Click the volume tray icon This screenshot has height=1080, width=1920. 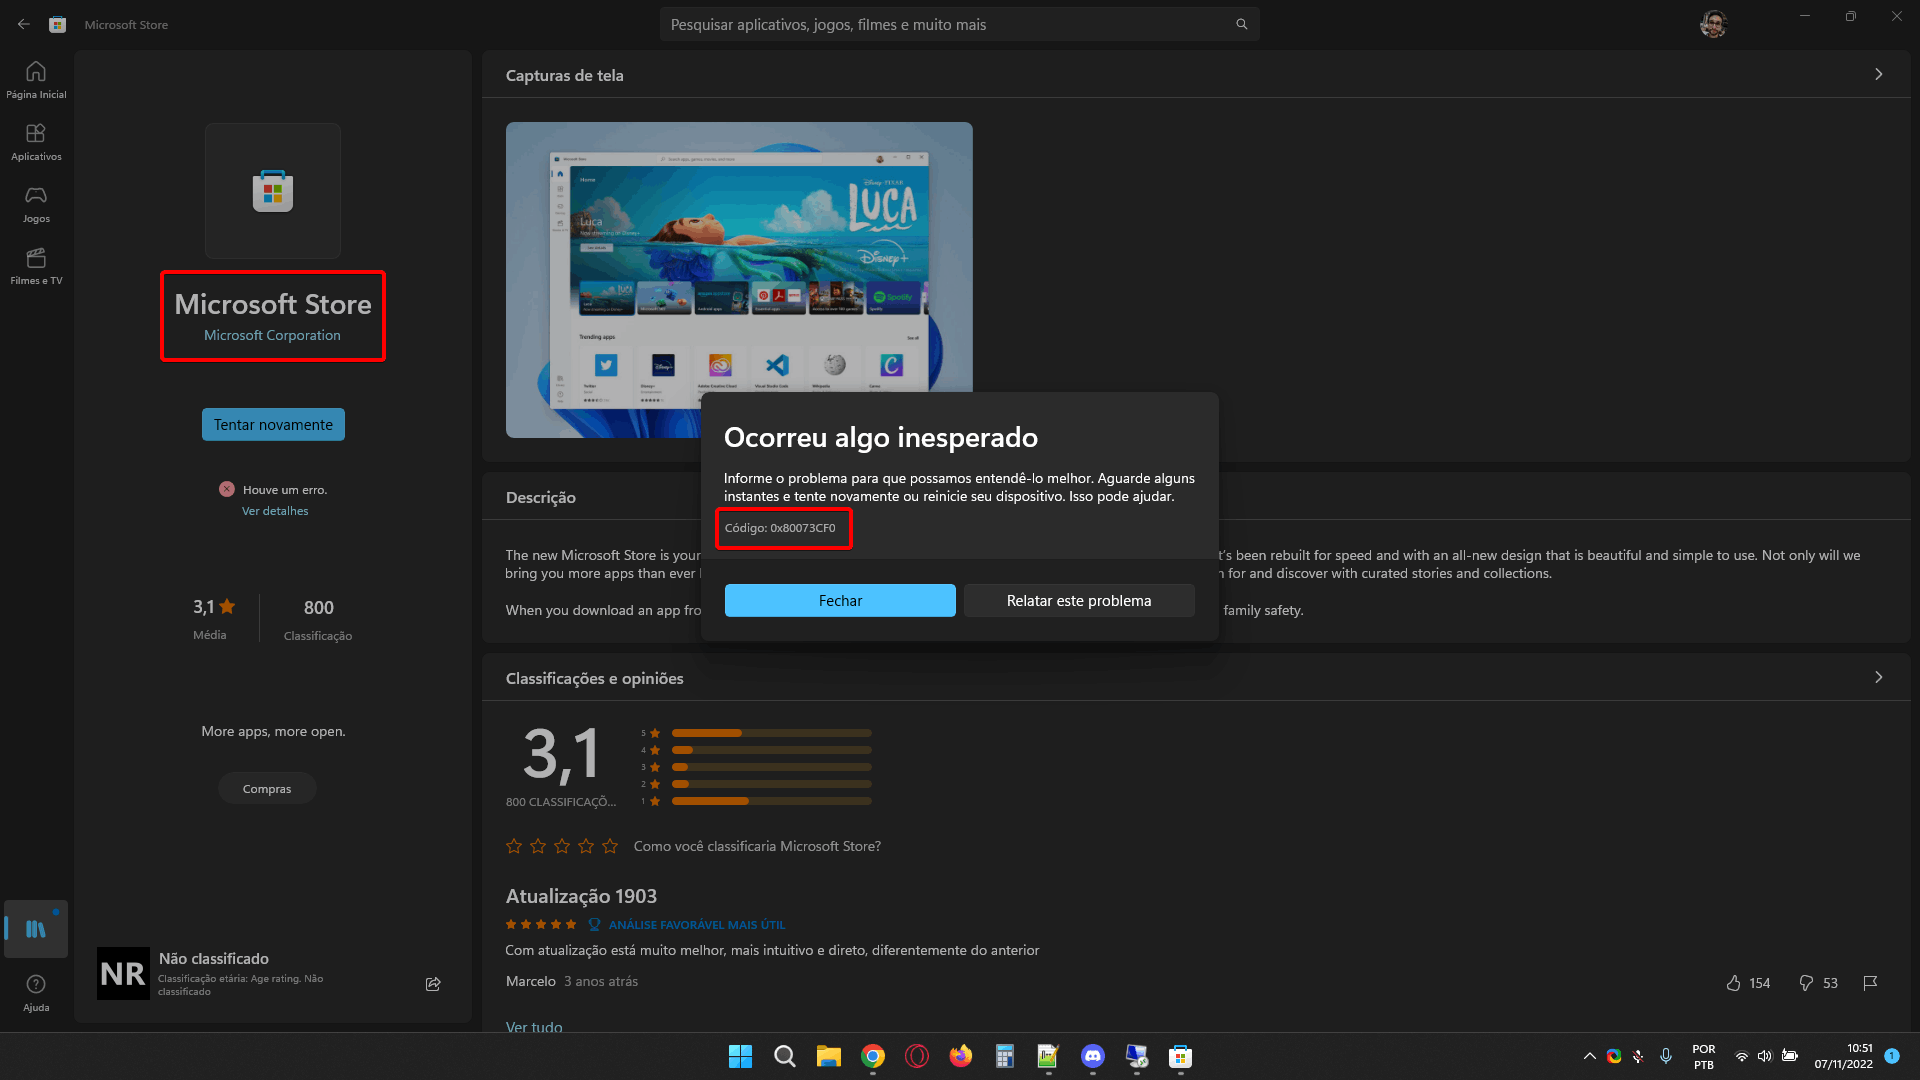point(1765,1056)
